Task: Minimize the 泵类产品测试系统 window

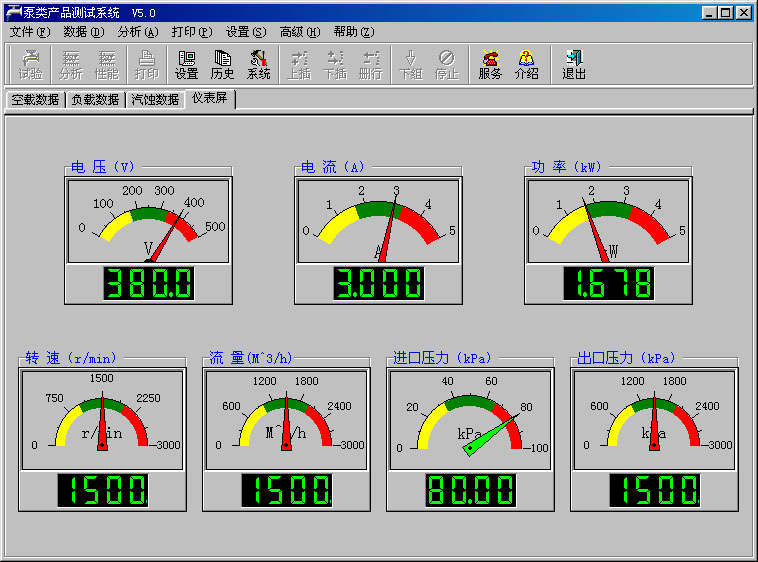Action: pos(710,13)
